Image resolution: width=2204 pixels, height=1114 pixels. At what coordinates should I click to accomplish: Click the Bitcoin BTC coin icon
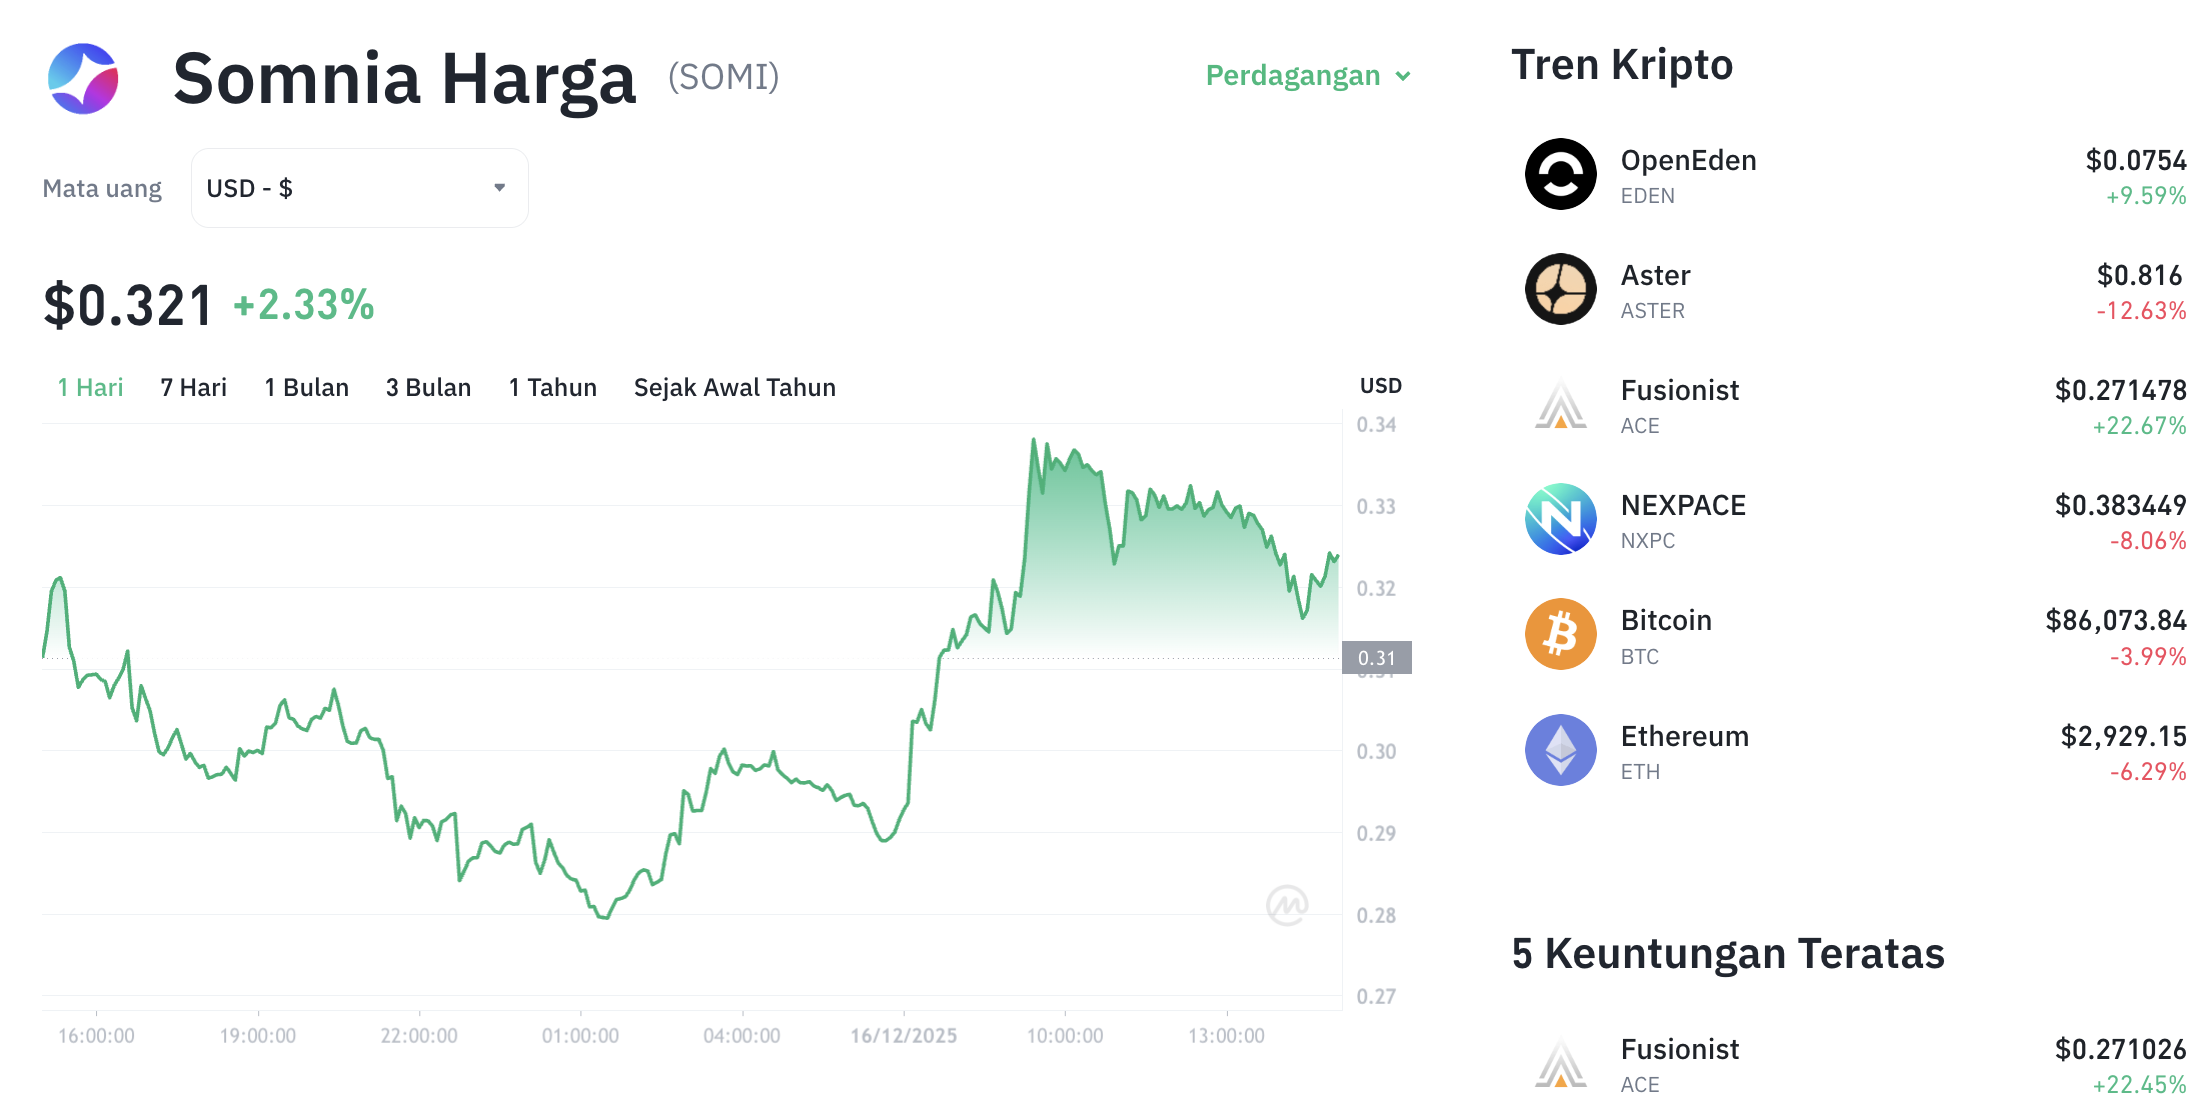pyautogui.click(x=1560, y=635)
